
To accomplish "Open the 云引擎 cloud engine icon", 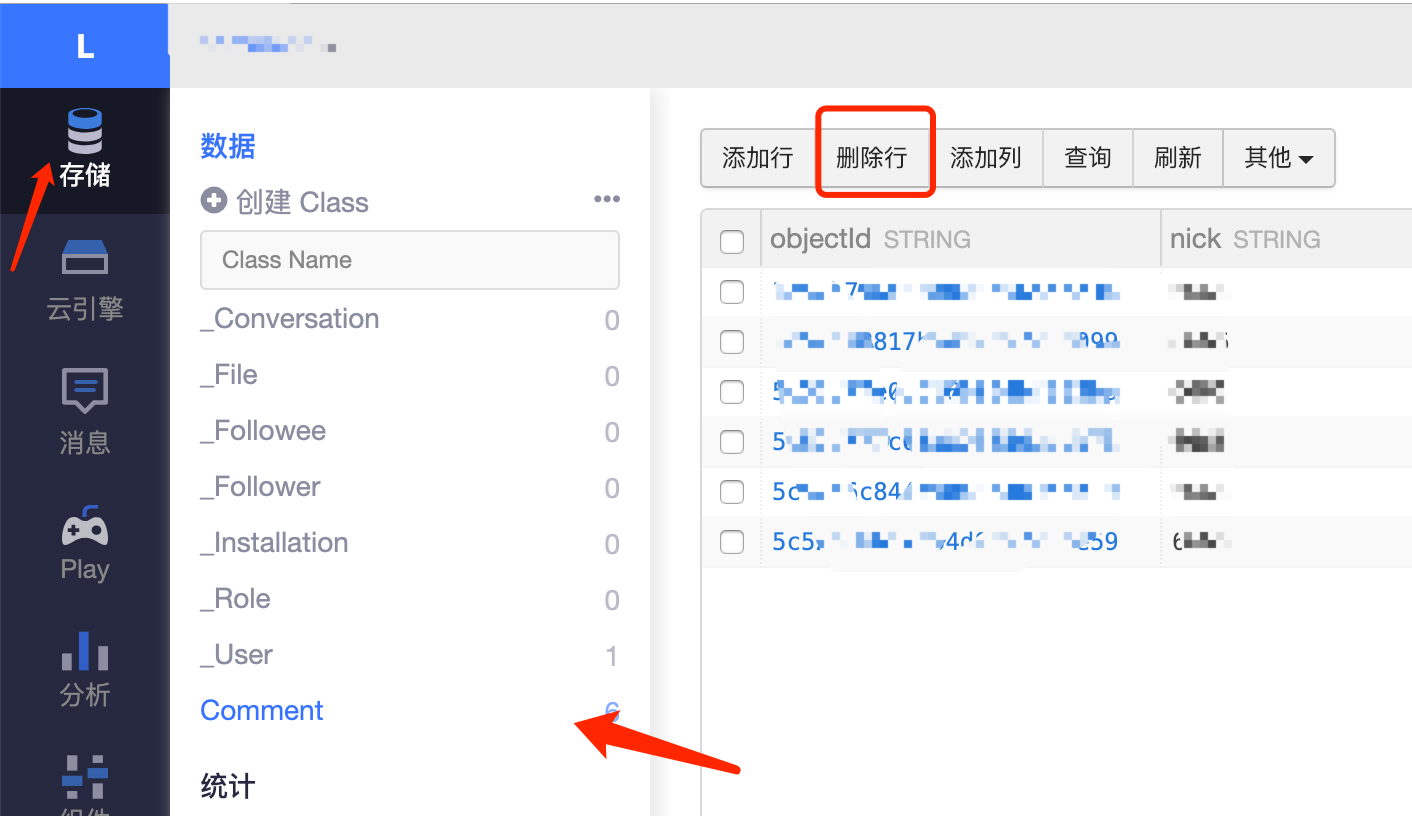I will [84, 257].
